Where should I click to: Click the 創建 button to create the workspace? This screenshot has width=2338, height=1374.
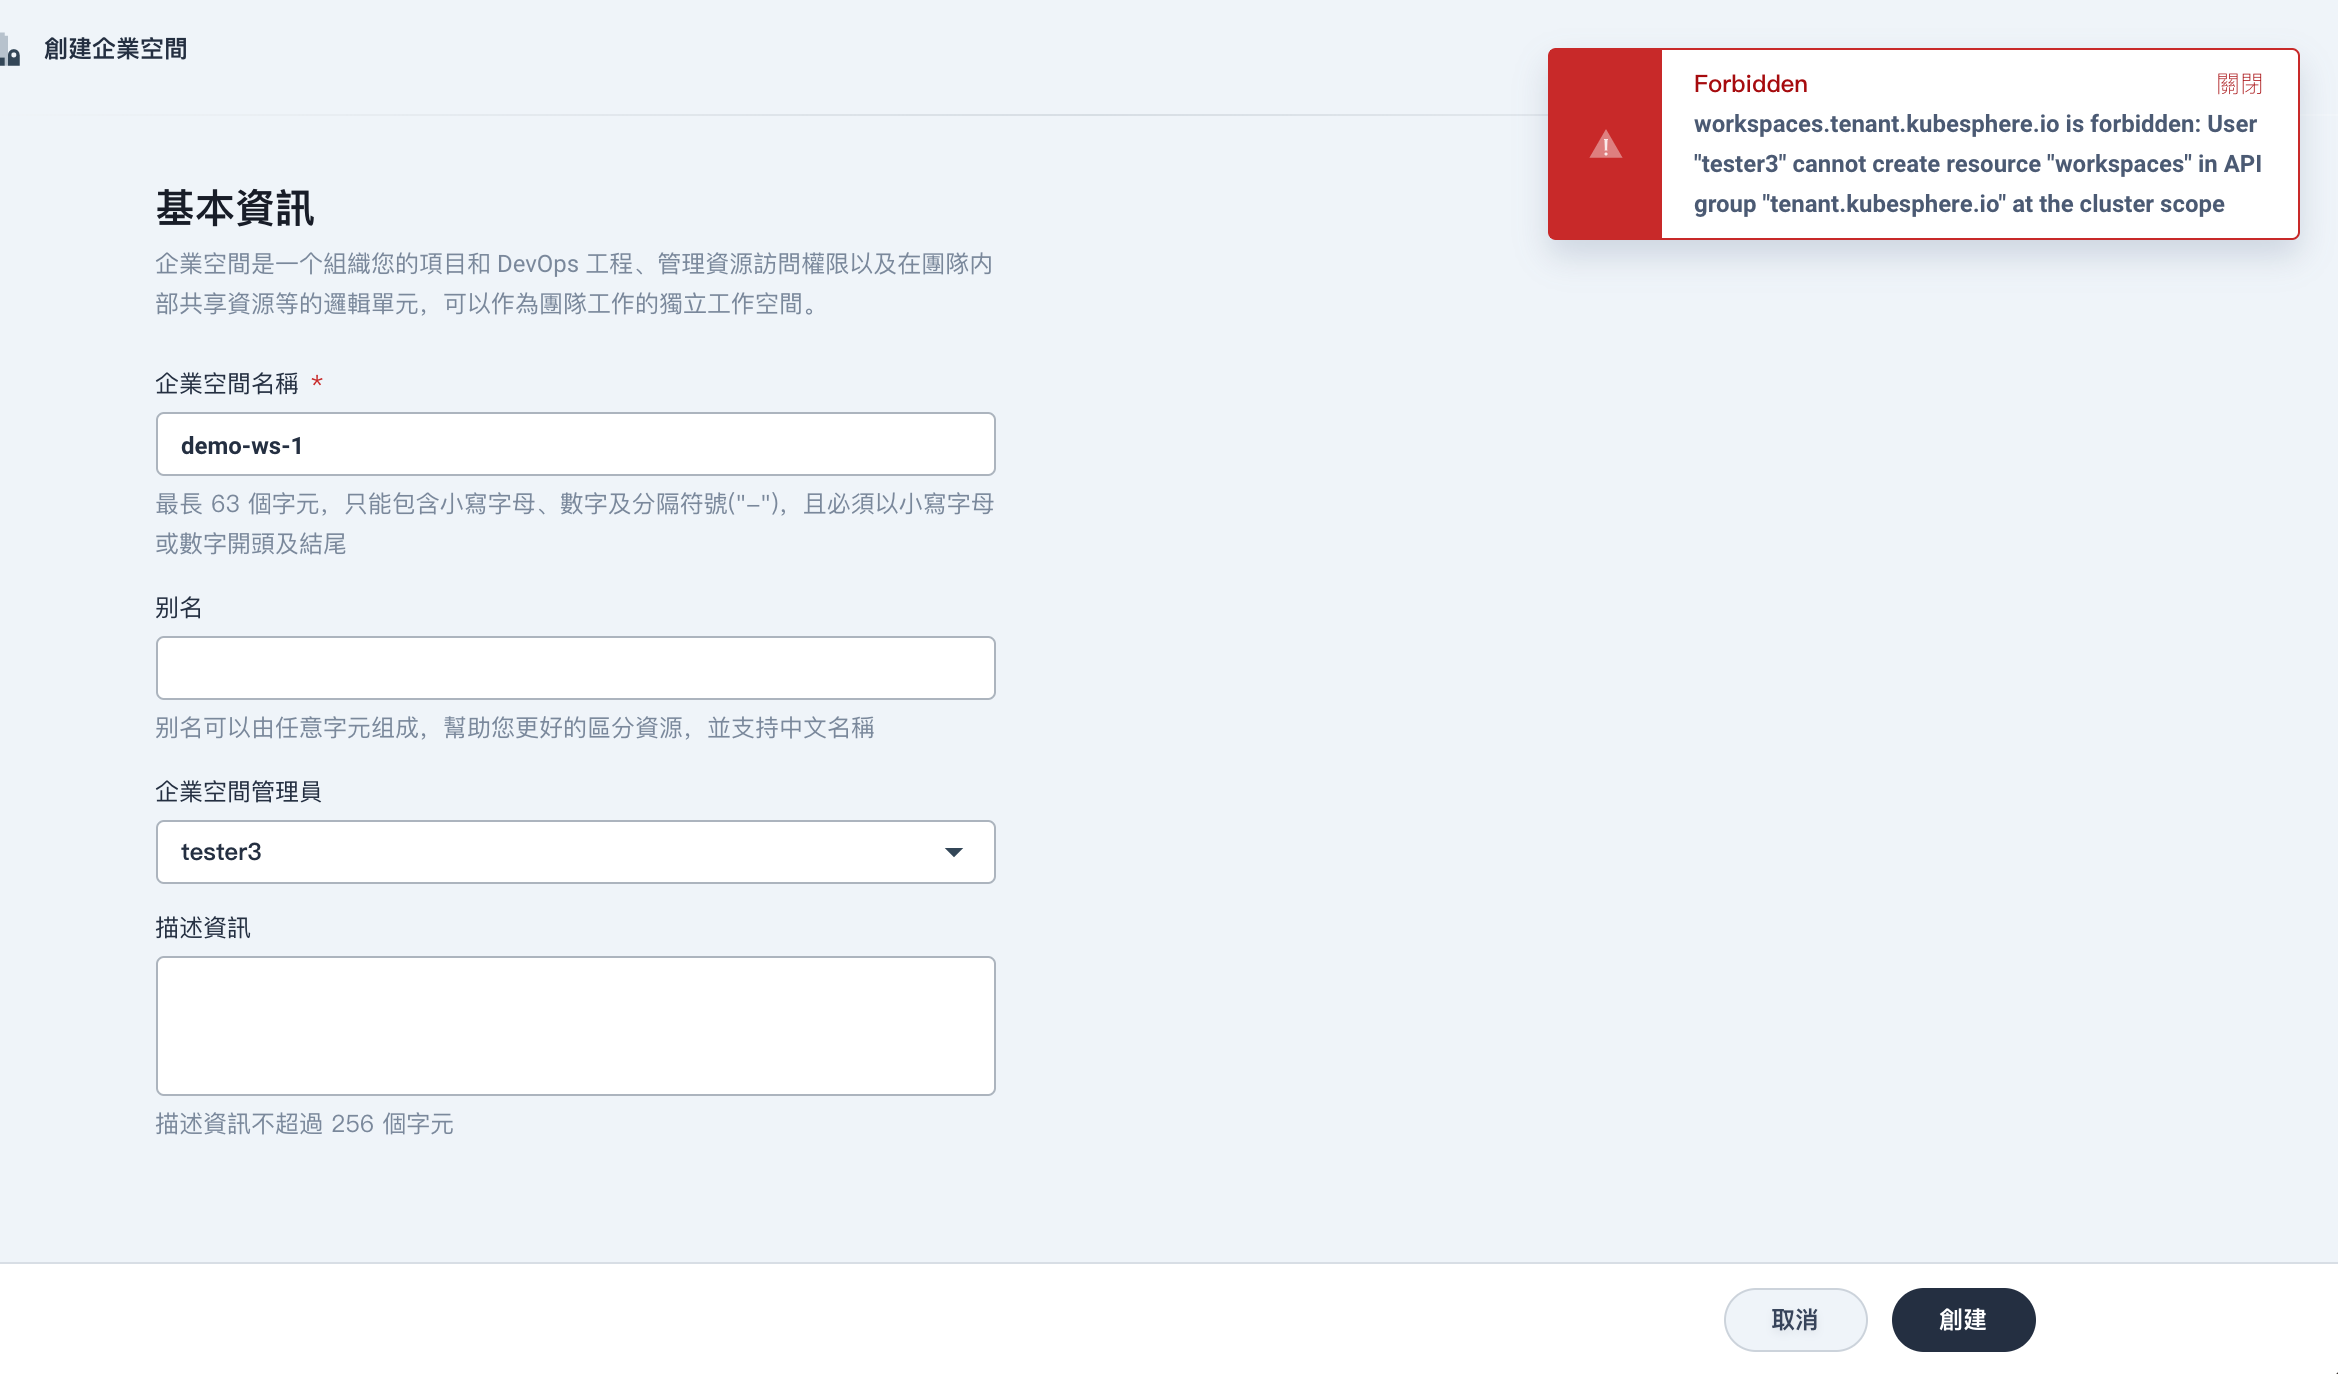(1962, 1319)
